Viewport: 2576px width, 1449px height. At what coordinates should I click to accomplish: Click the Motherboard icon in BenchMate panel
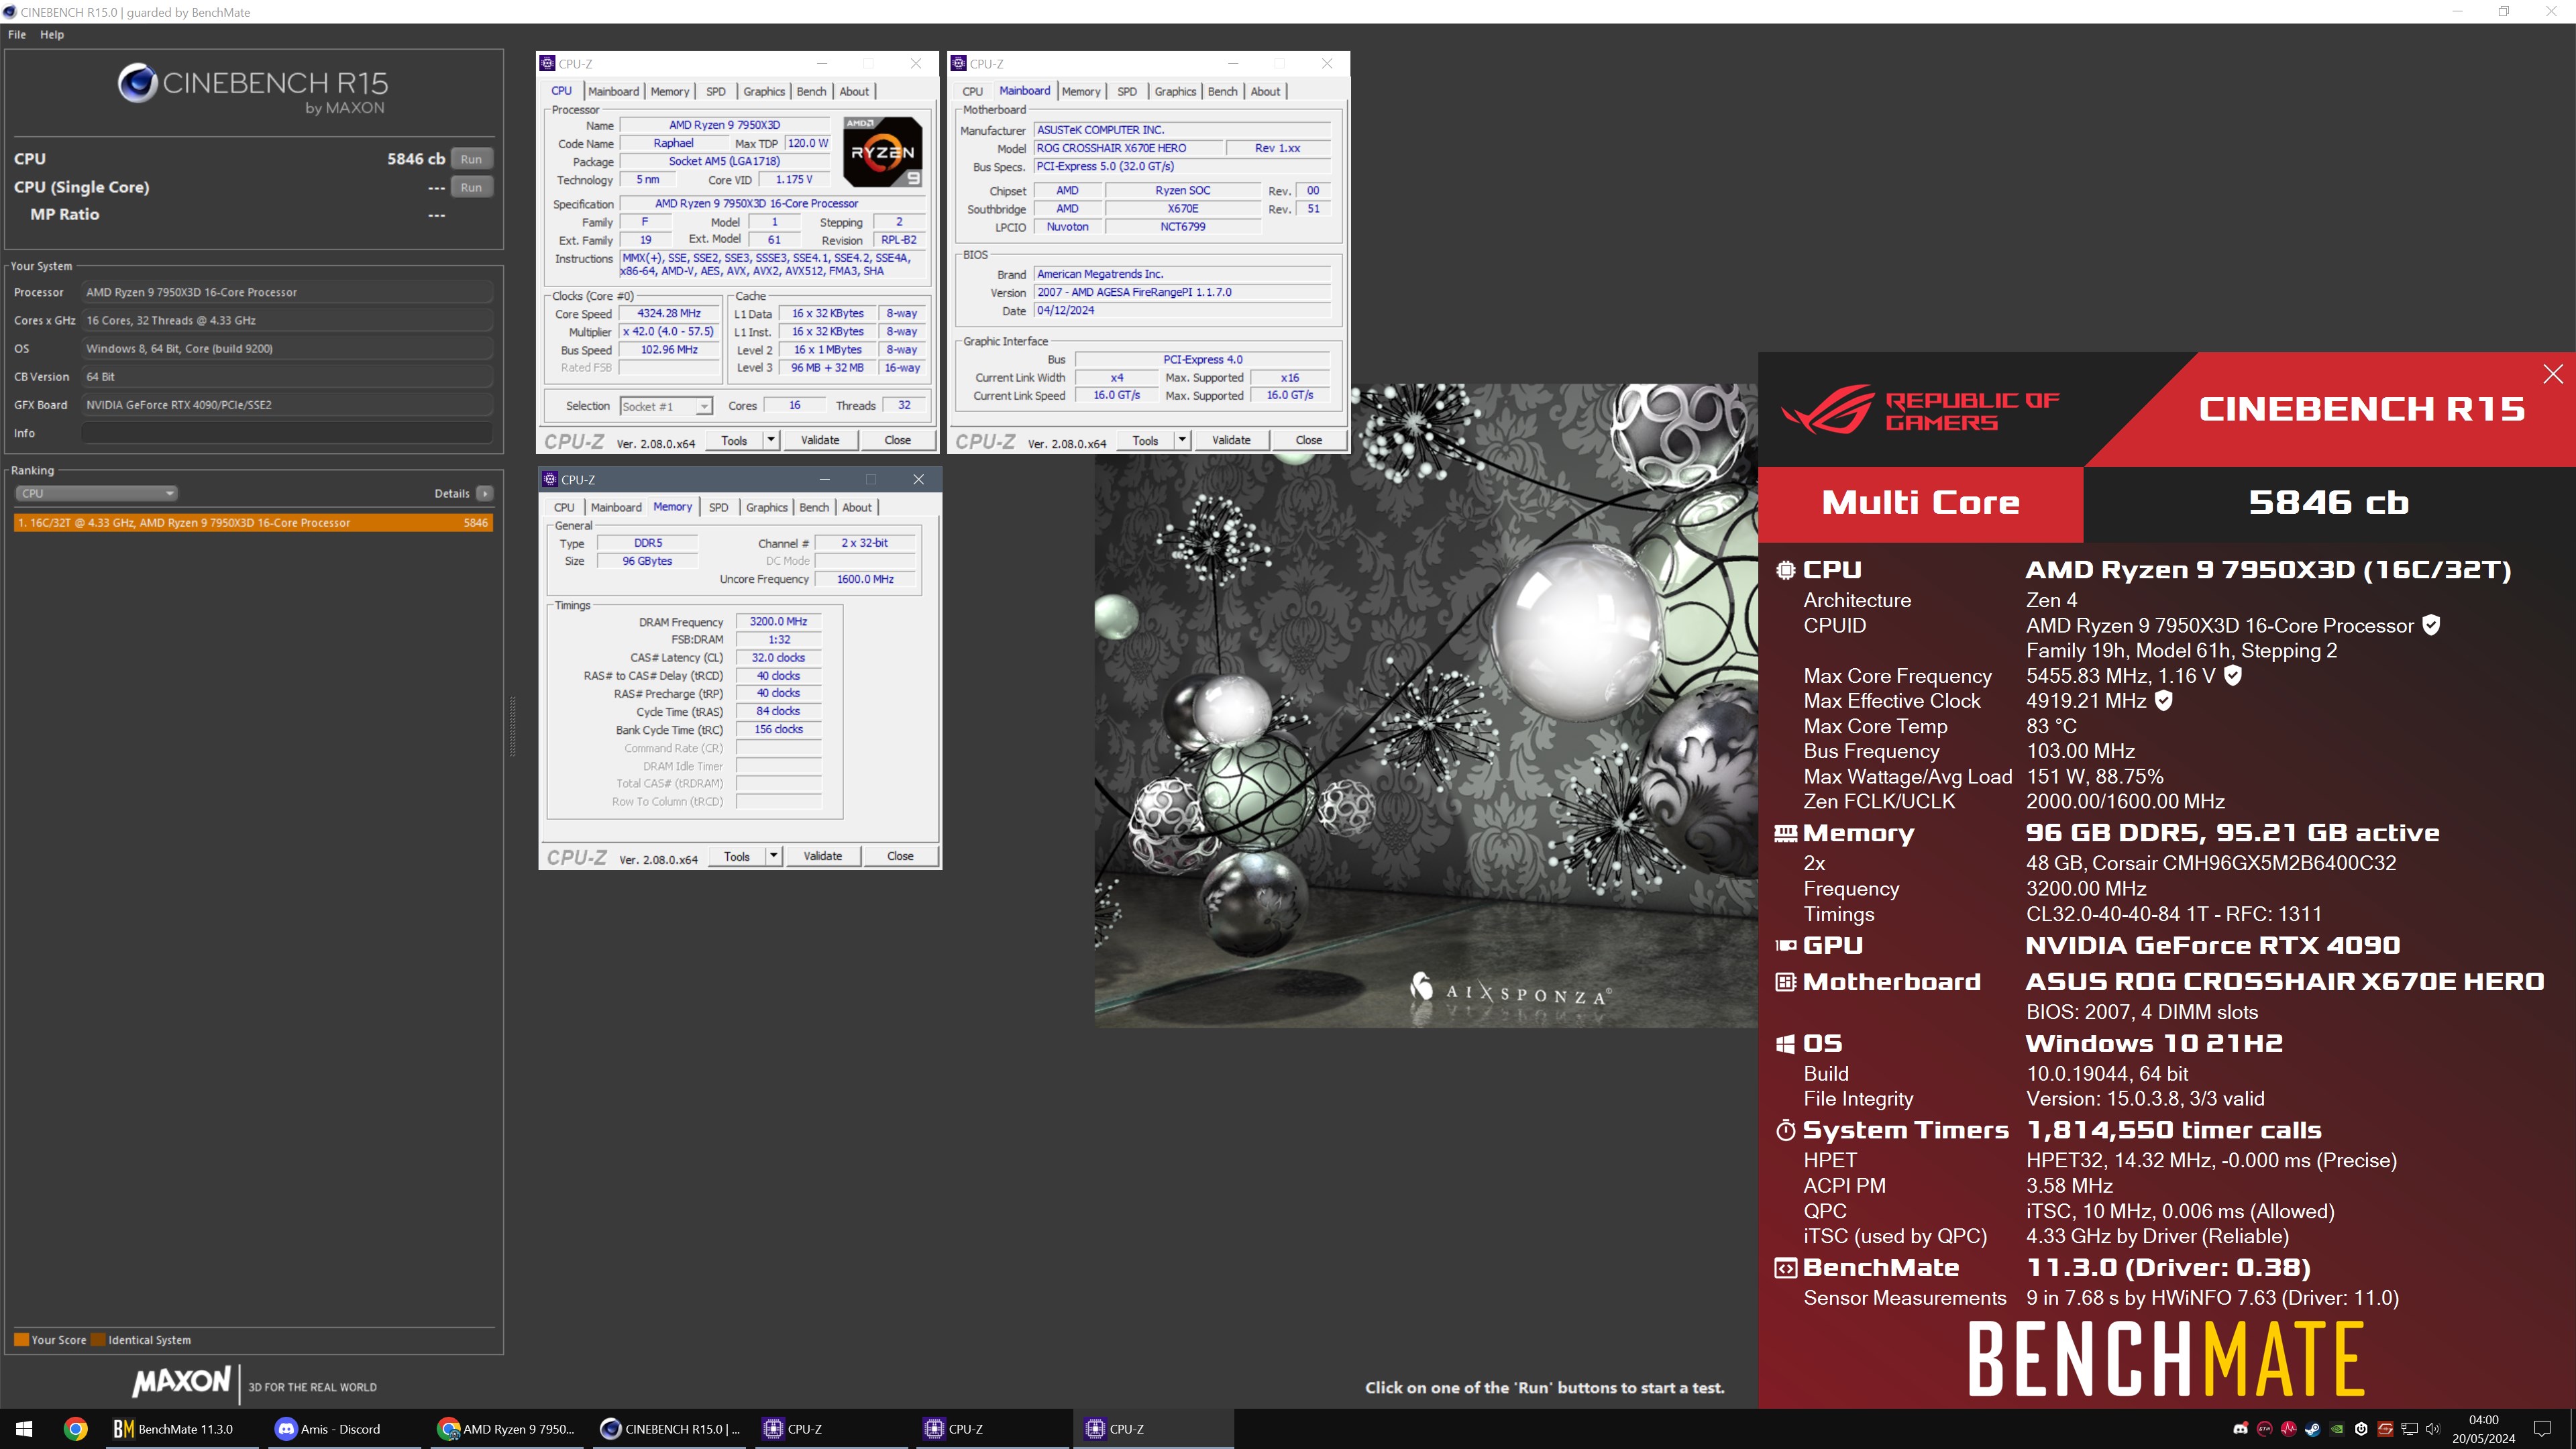(1785, 982)
